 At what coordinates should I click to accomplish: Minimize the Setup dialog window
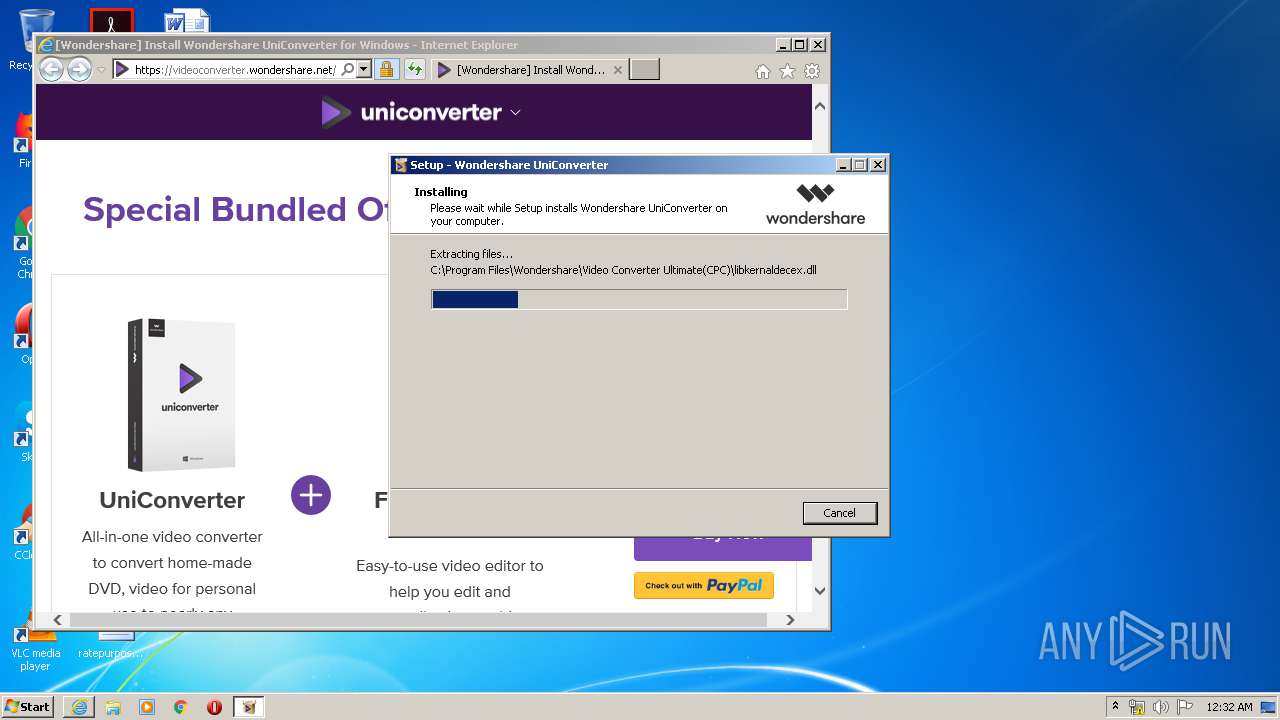[x=843, y=165]
